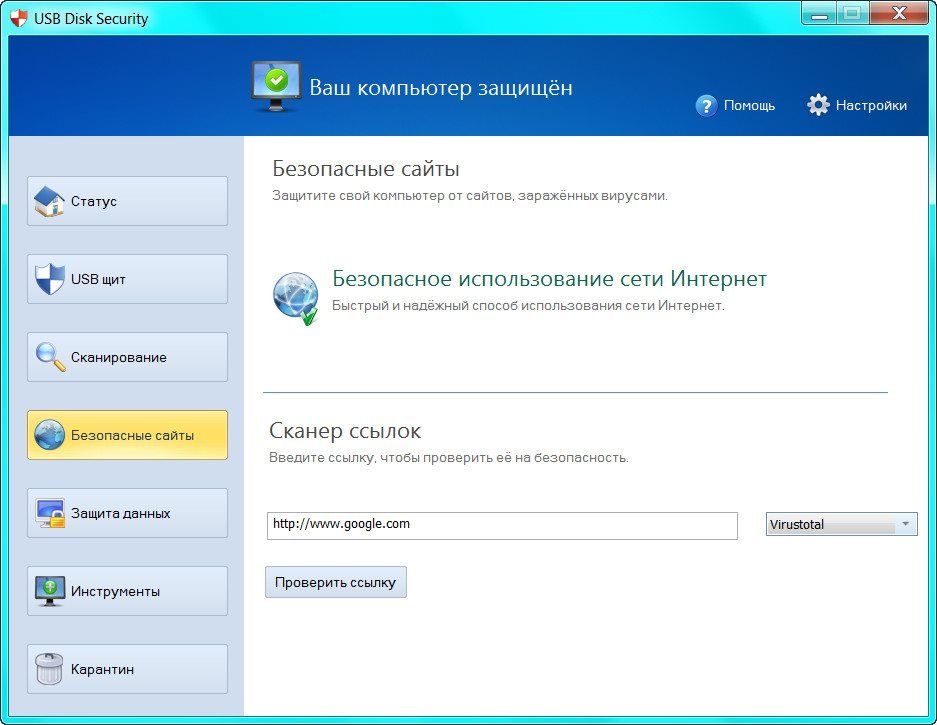Go to Защита данных section

127,513
